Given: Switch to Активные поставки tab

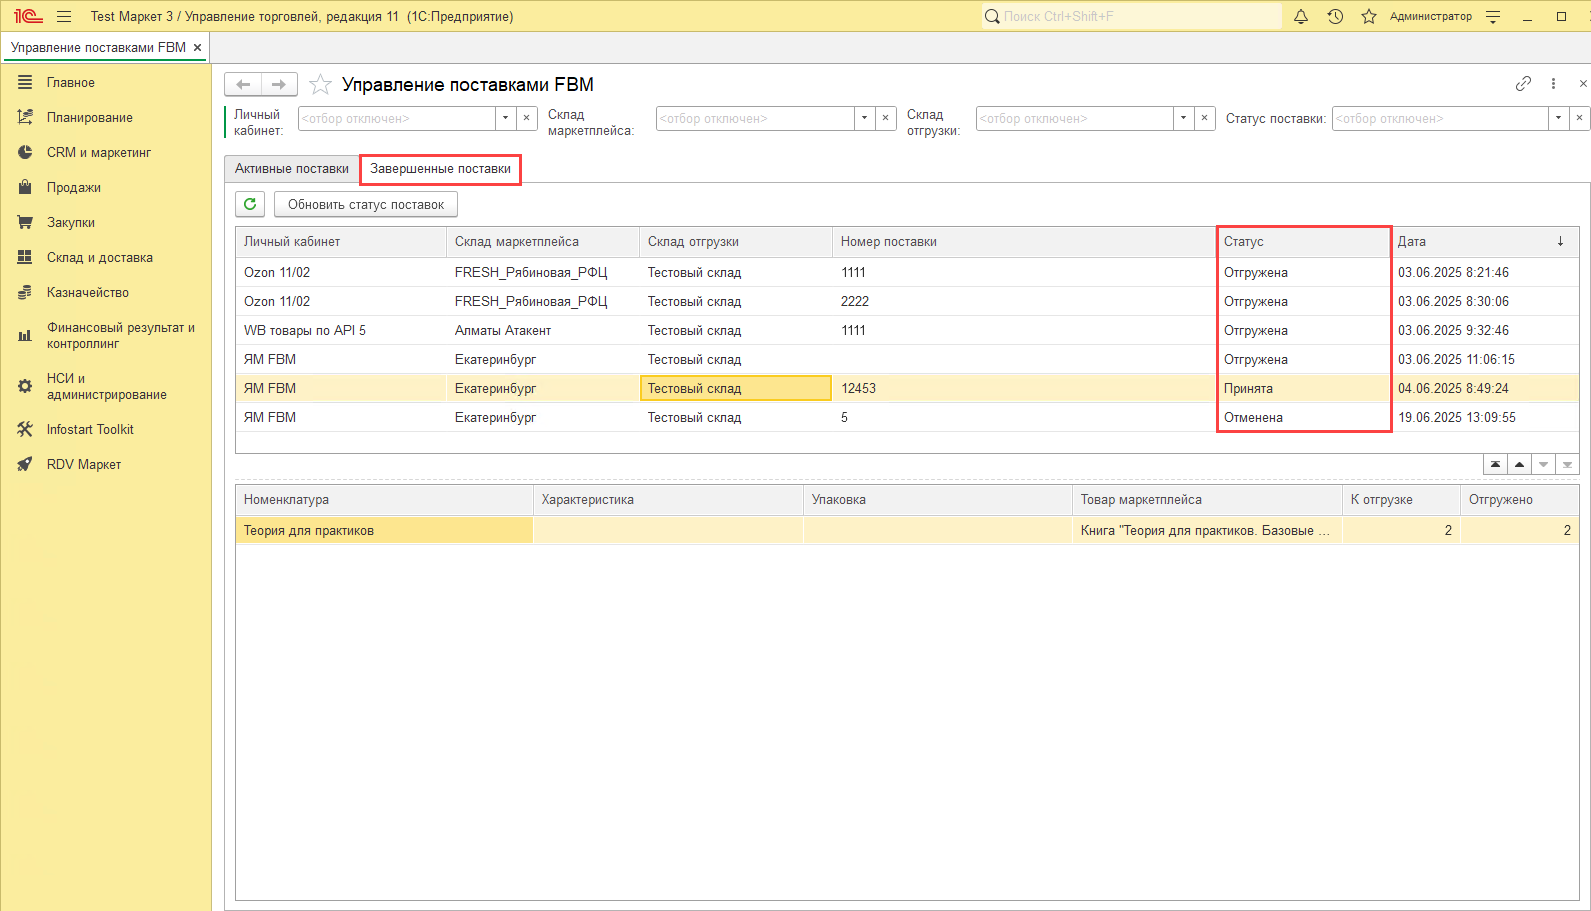Looking at the screenshot, I should [x=292, y=169].
